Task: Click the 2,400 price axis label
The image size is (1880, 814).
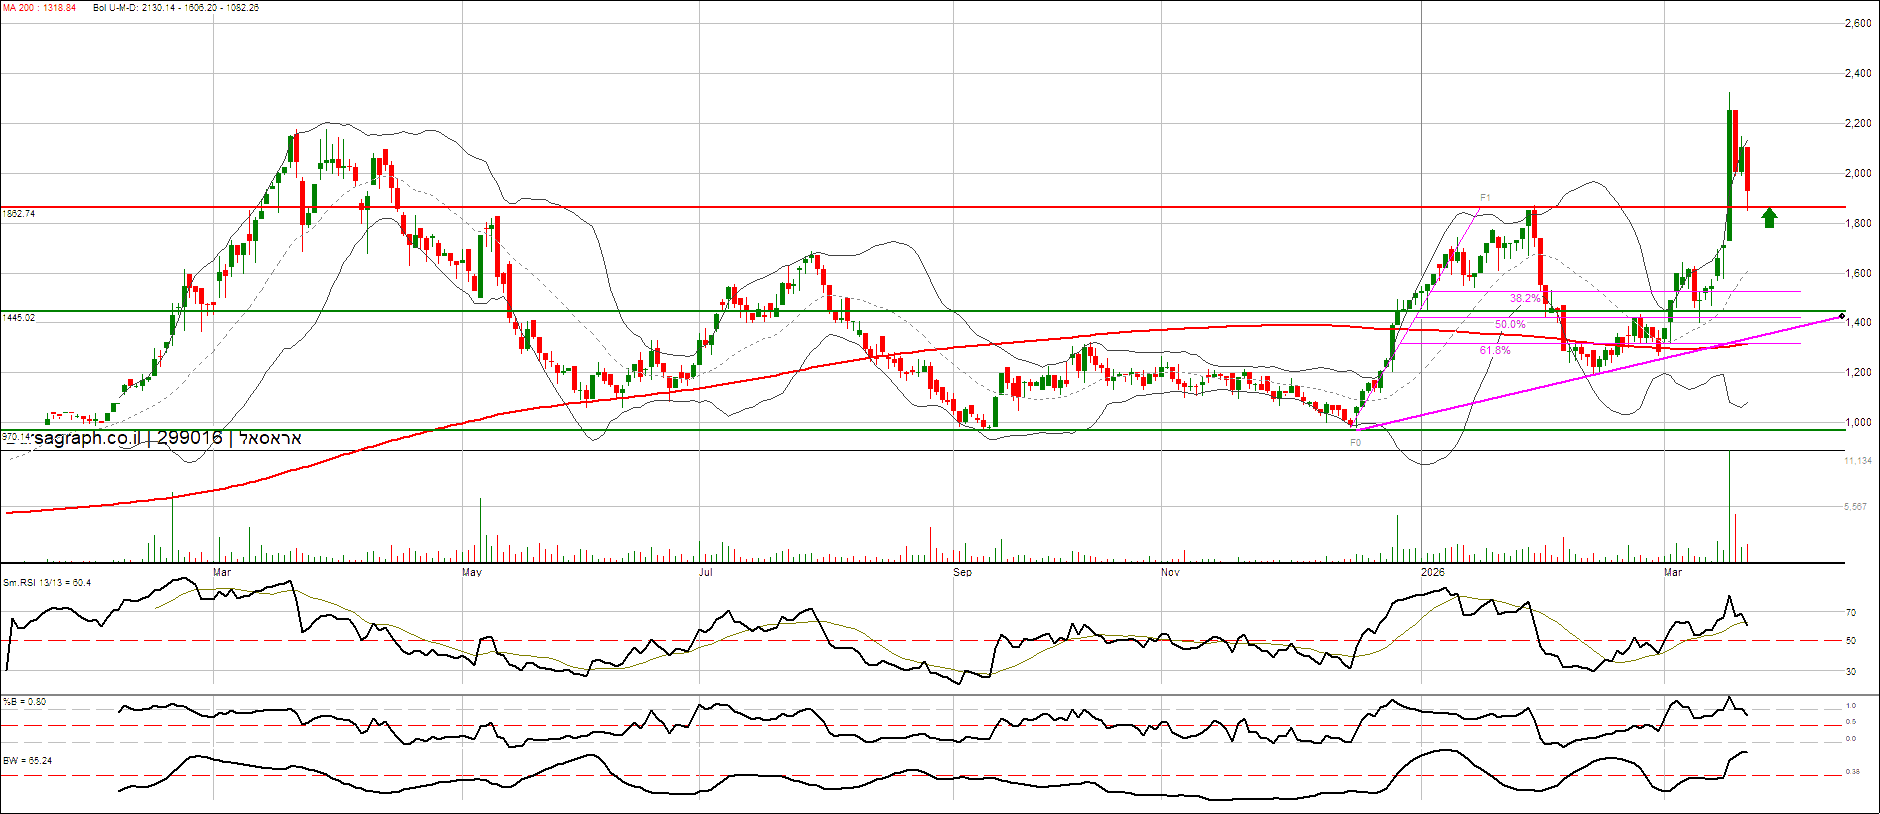Action: 1857,73
